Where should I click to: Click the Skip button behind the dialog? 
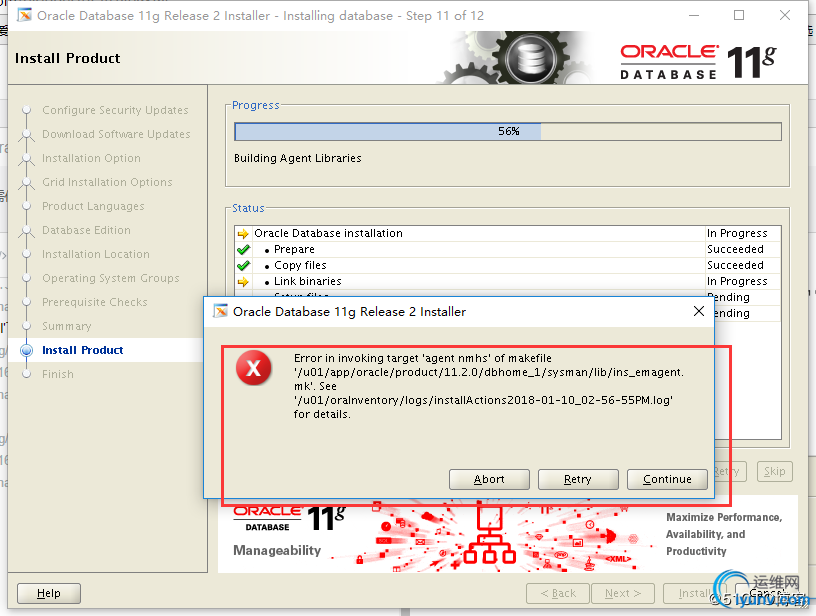[775, 471]
